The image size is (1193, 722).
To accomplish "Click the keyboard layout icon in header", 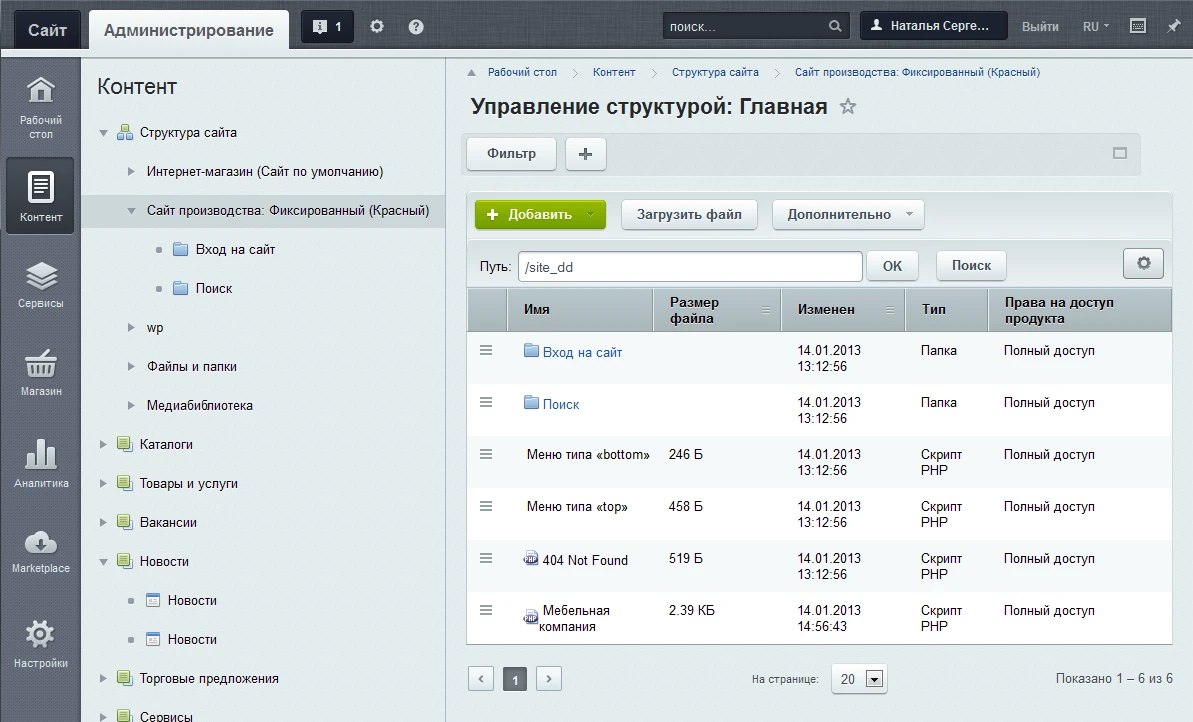I will coord(1138,26).
